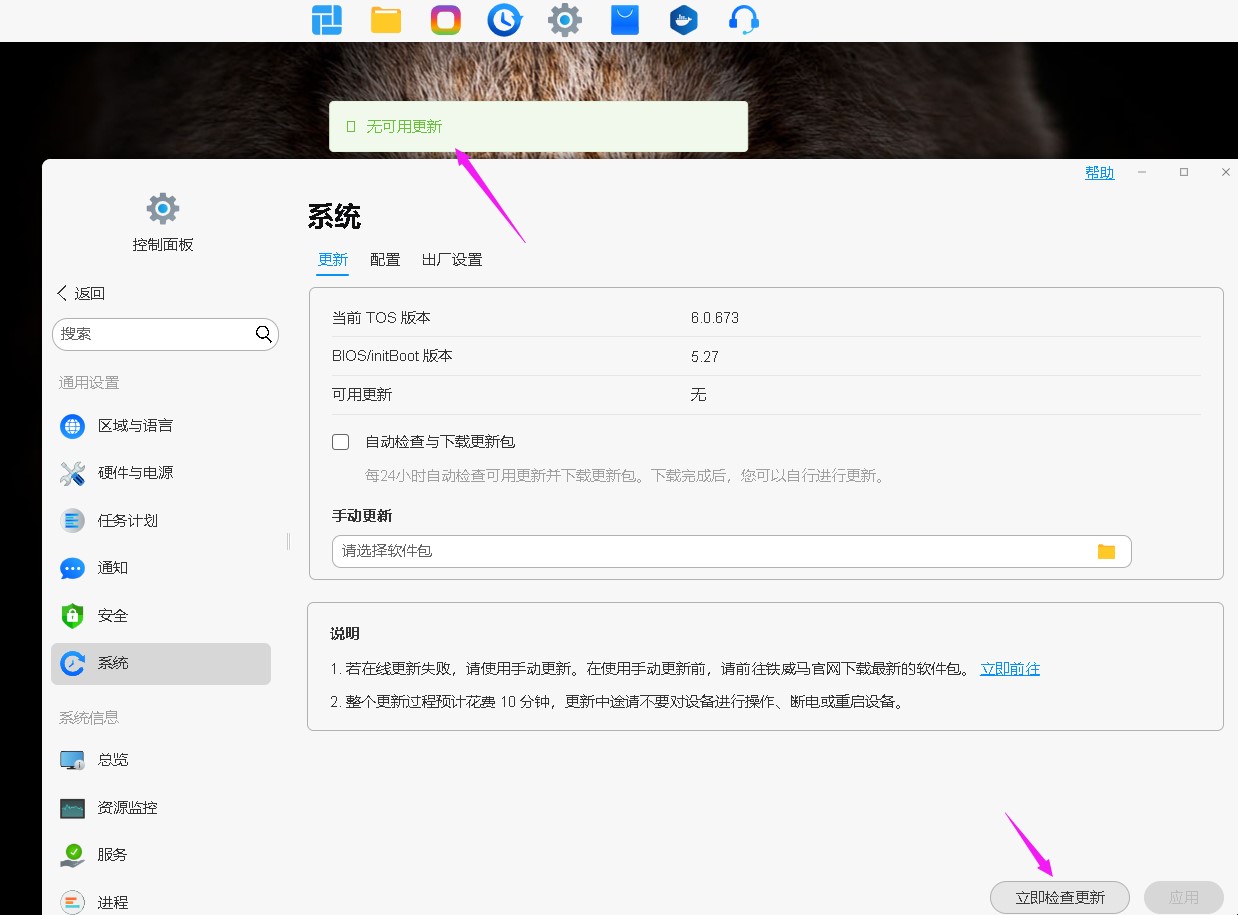Viewport: 1238px width, 915px height.
Task: Open the TOS desktop windows icon in top bar
Action: point(326,20)
